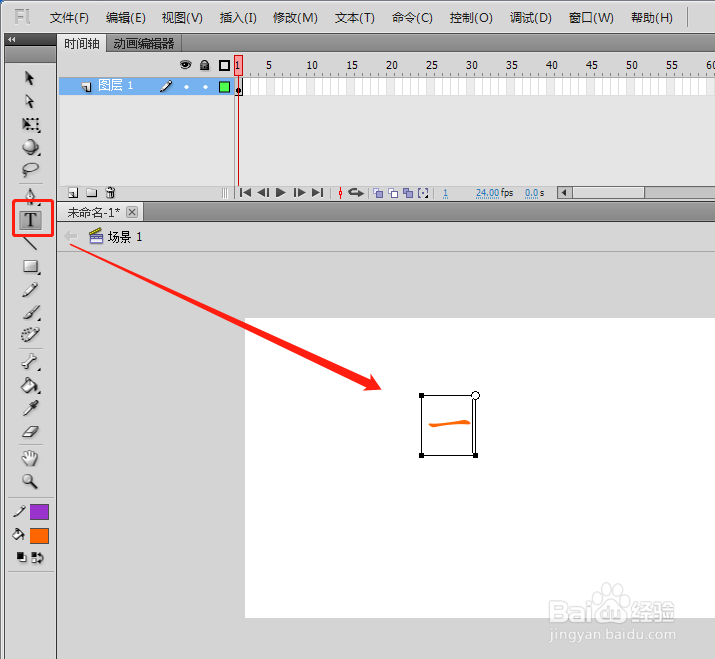Image resolution: width=715 pixels, height=659 pixels.
Task: Toggle show/hide all layers eye icon
Action: [x=186, y=65]
